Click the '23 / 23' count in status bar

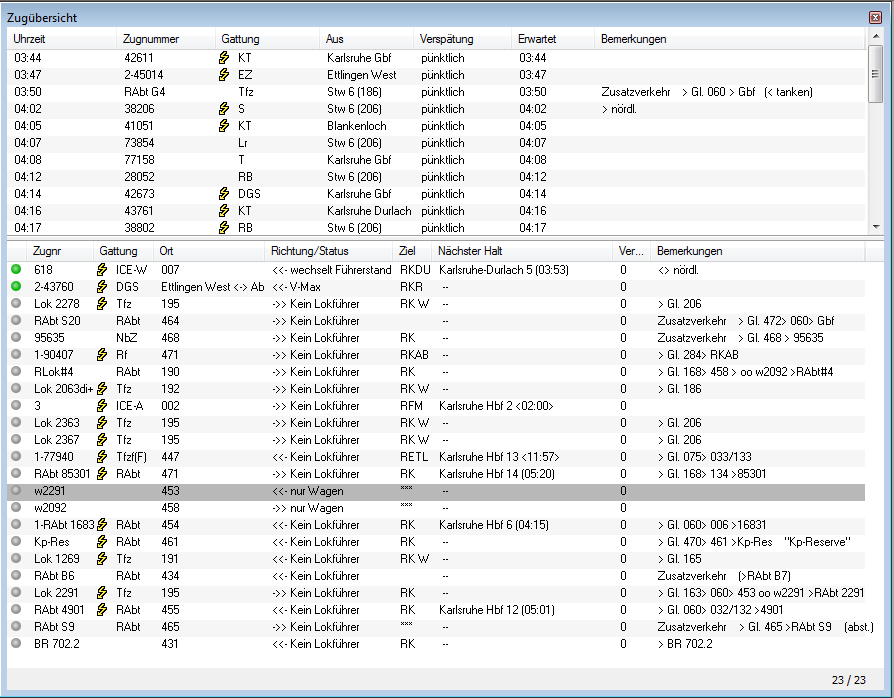848,680
